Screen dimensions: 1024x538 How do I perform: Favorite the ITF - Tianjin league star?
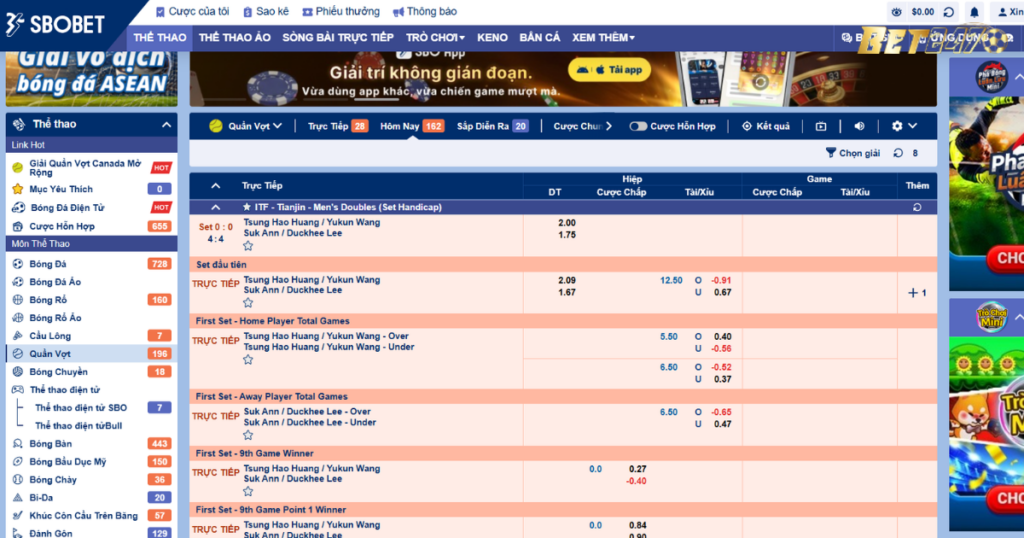[247, 207]
